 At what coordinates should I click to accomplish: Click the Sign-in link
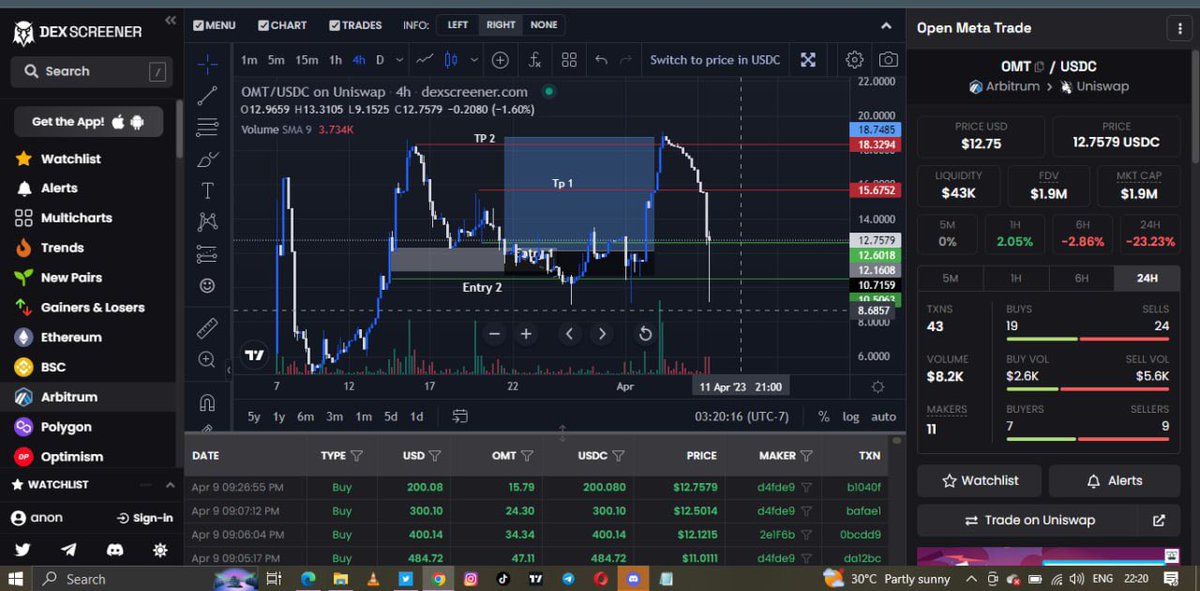point(144,518)
